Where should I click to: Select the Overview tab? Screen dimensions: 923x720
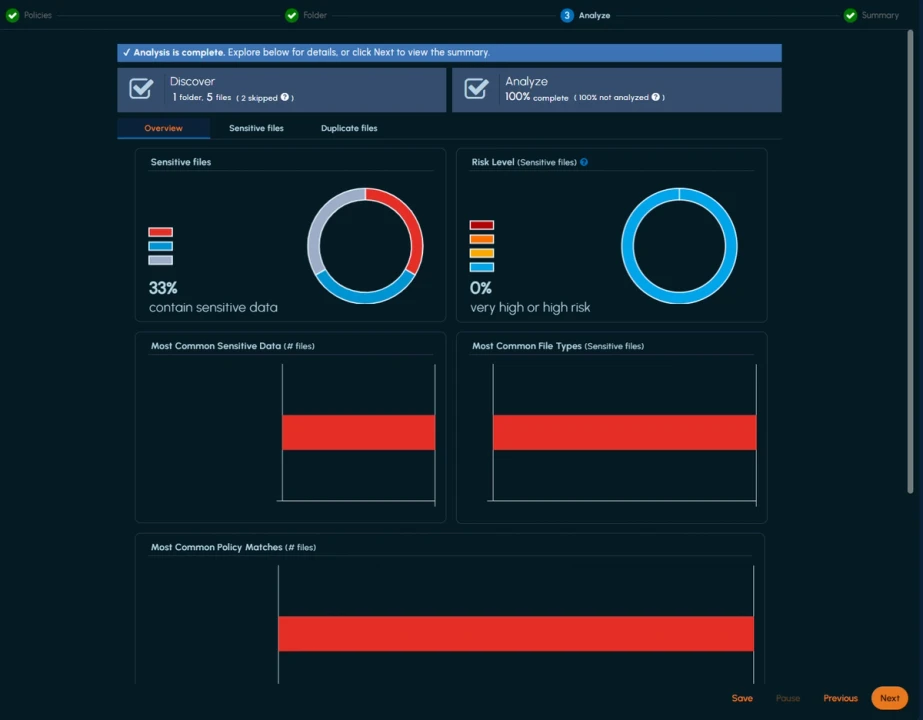tap(163, 128)
